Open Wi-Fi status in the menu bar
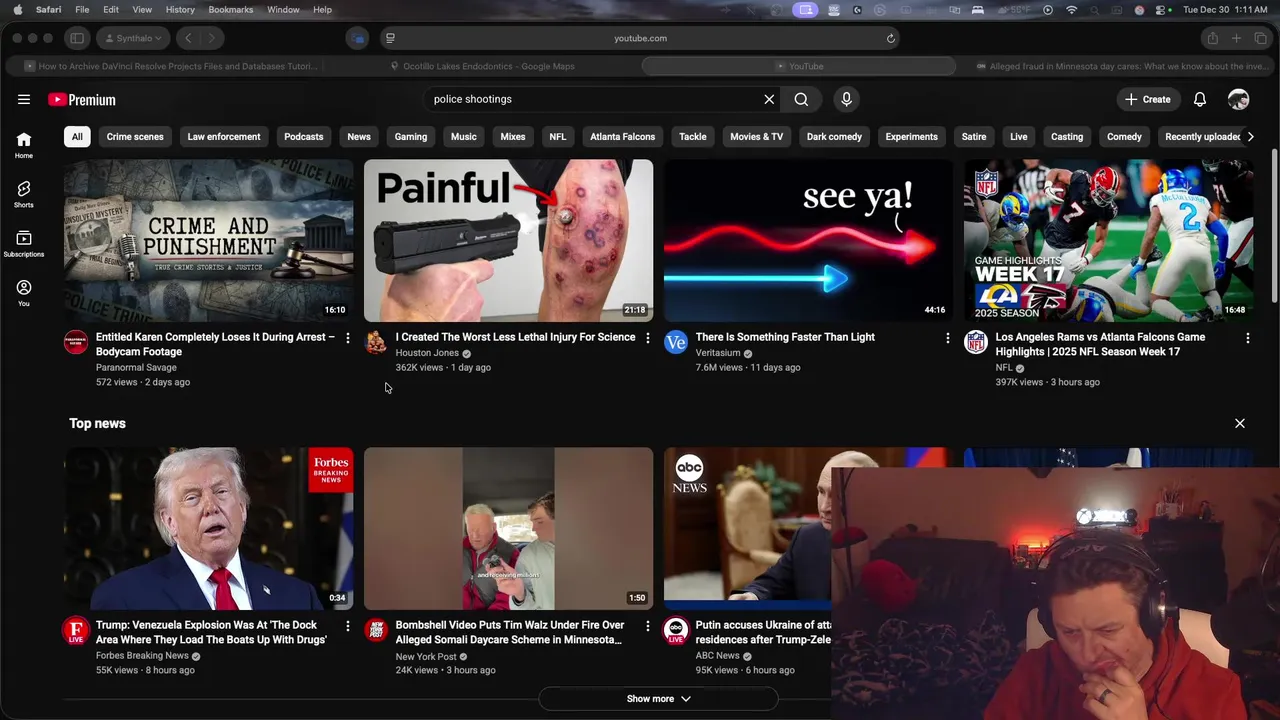This screenshot has width=1280, height=720. (1072, 9)
